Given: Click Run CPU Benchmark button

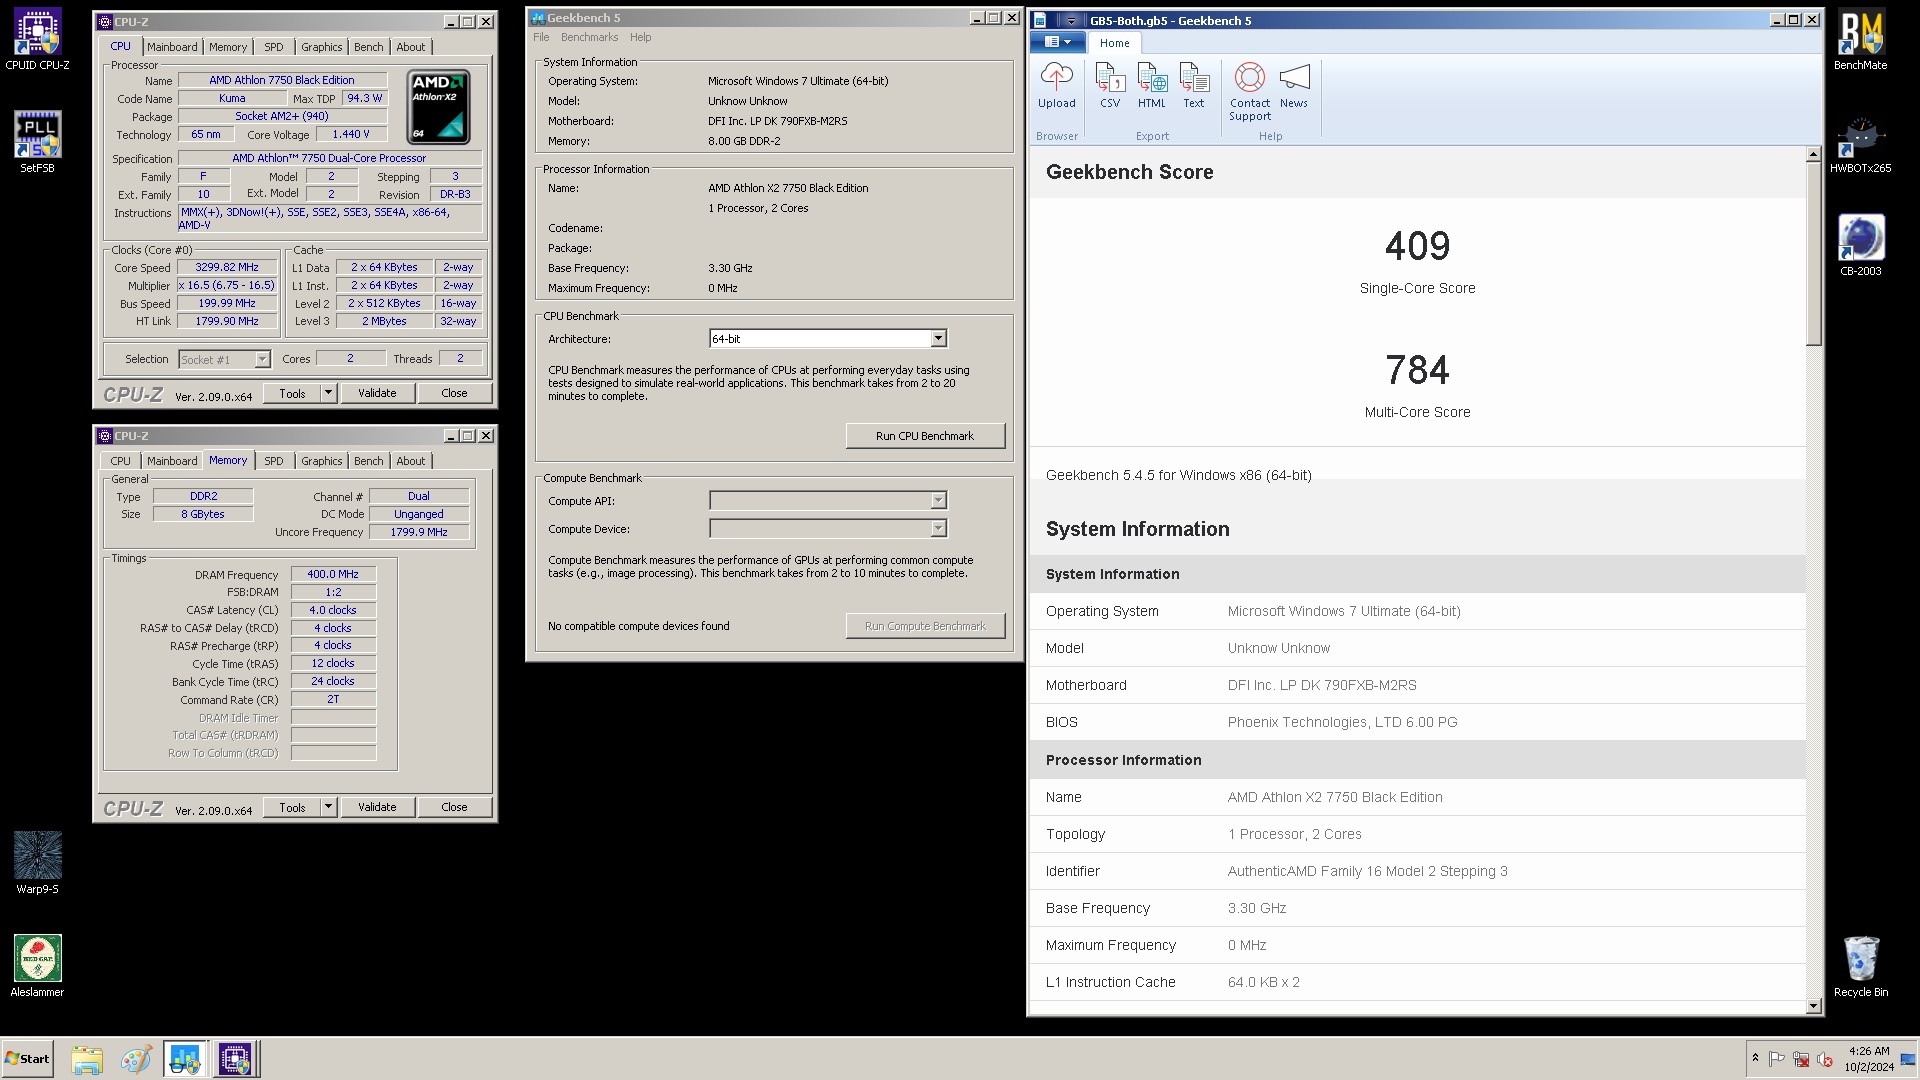Looking at the screenshot, I should click(x=925, y=436).
